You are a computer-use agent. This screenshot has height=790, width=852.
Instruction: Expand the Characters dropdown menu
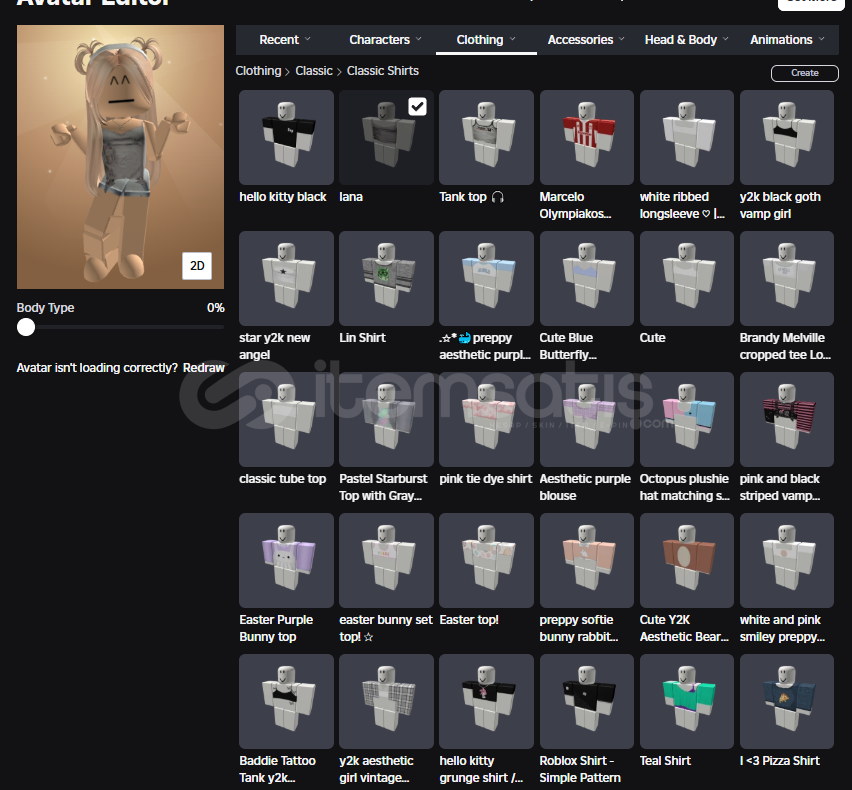pyautogui.click(x=386, y=40)
